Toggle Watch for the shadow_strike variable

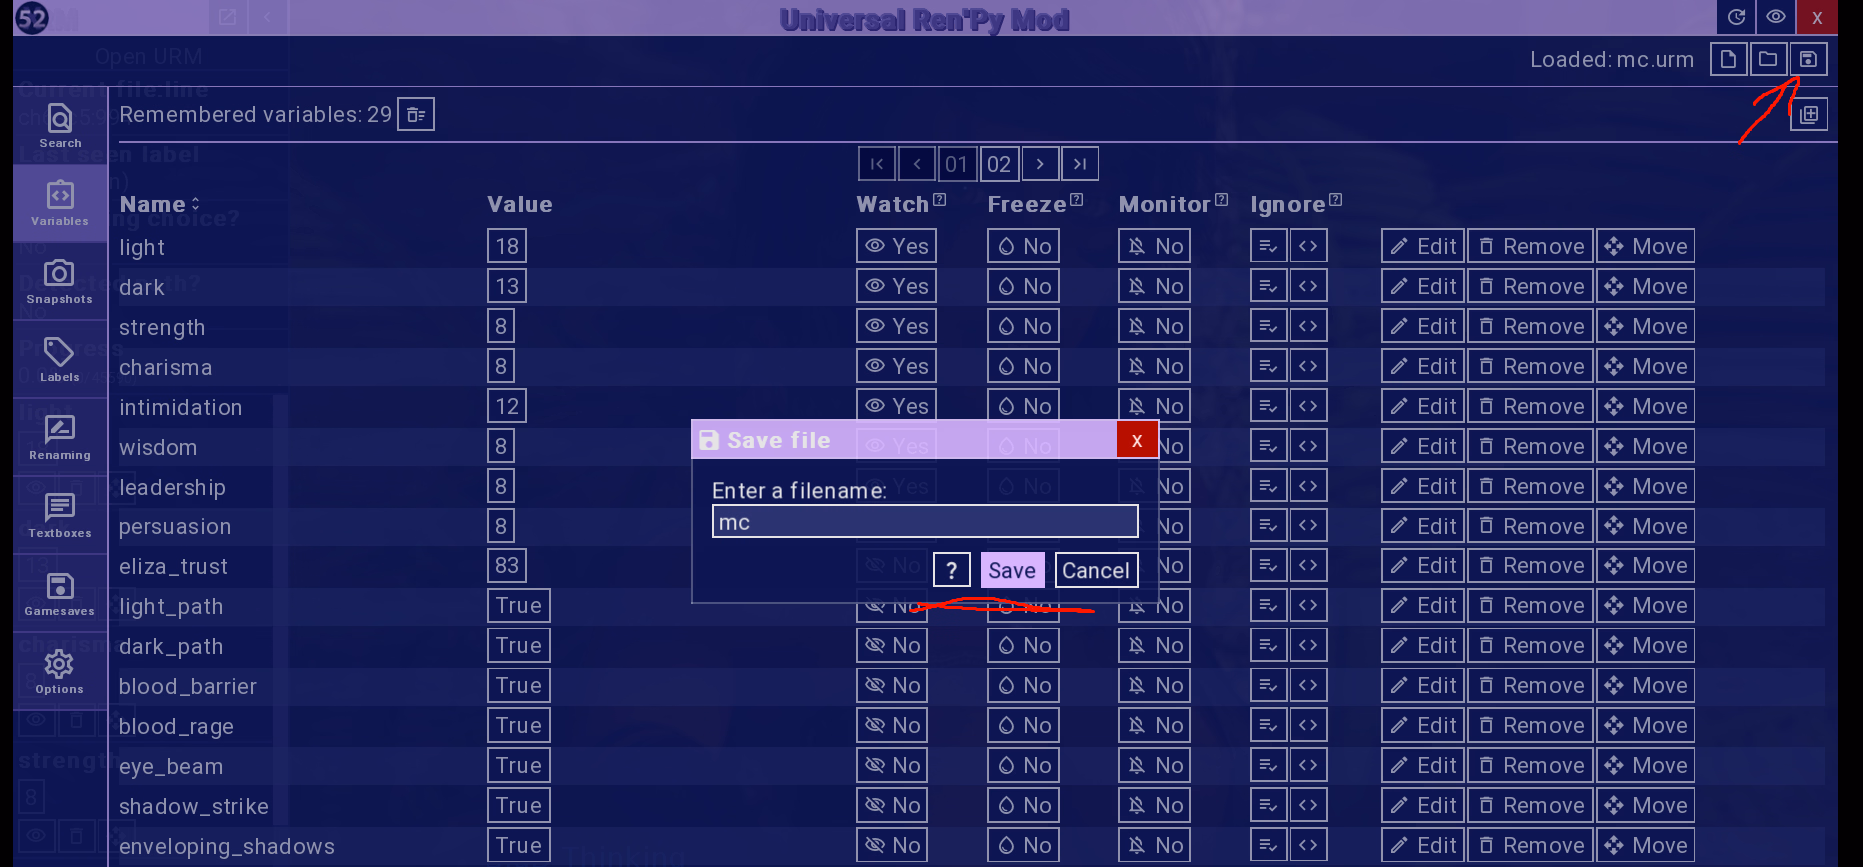coord(892,805)
